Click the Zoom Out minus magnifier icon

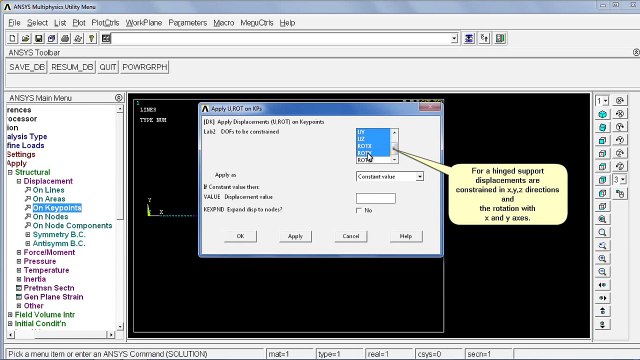[602, 271]
